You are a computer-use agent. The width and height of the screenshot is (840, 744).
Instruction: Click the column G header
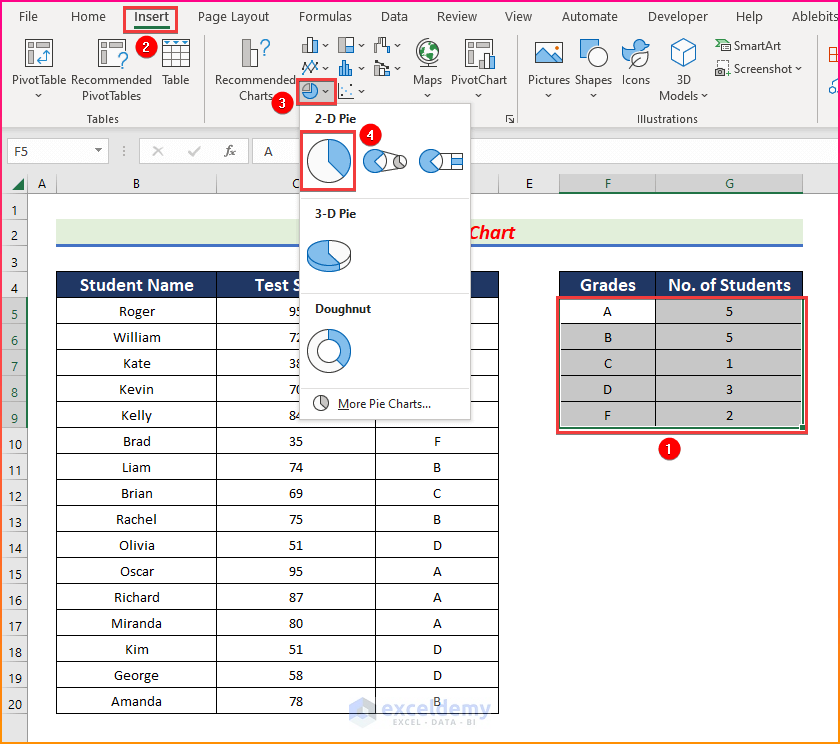729,183
